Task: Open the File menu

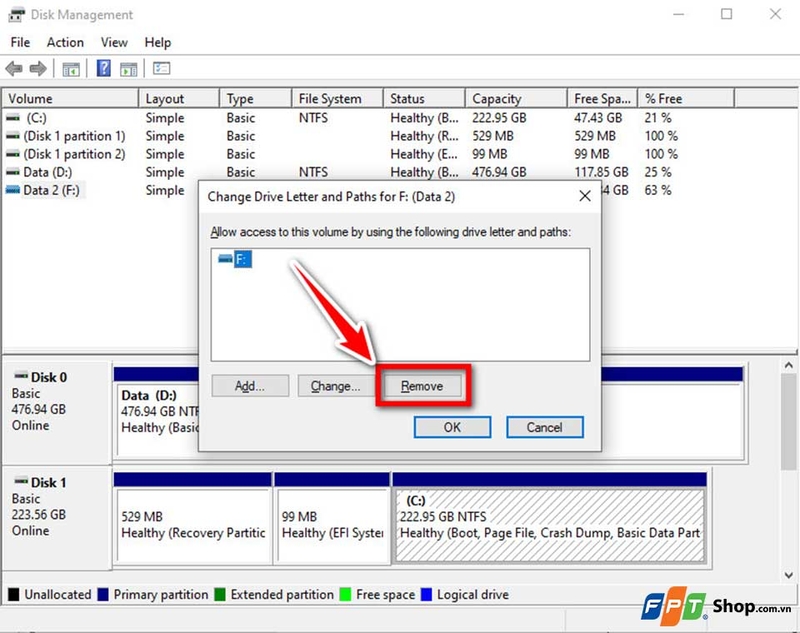Action: coord(20,42)
